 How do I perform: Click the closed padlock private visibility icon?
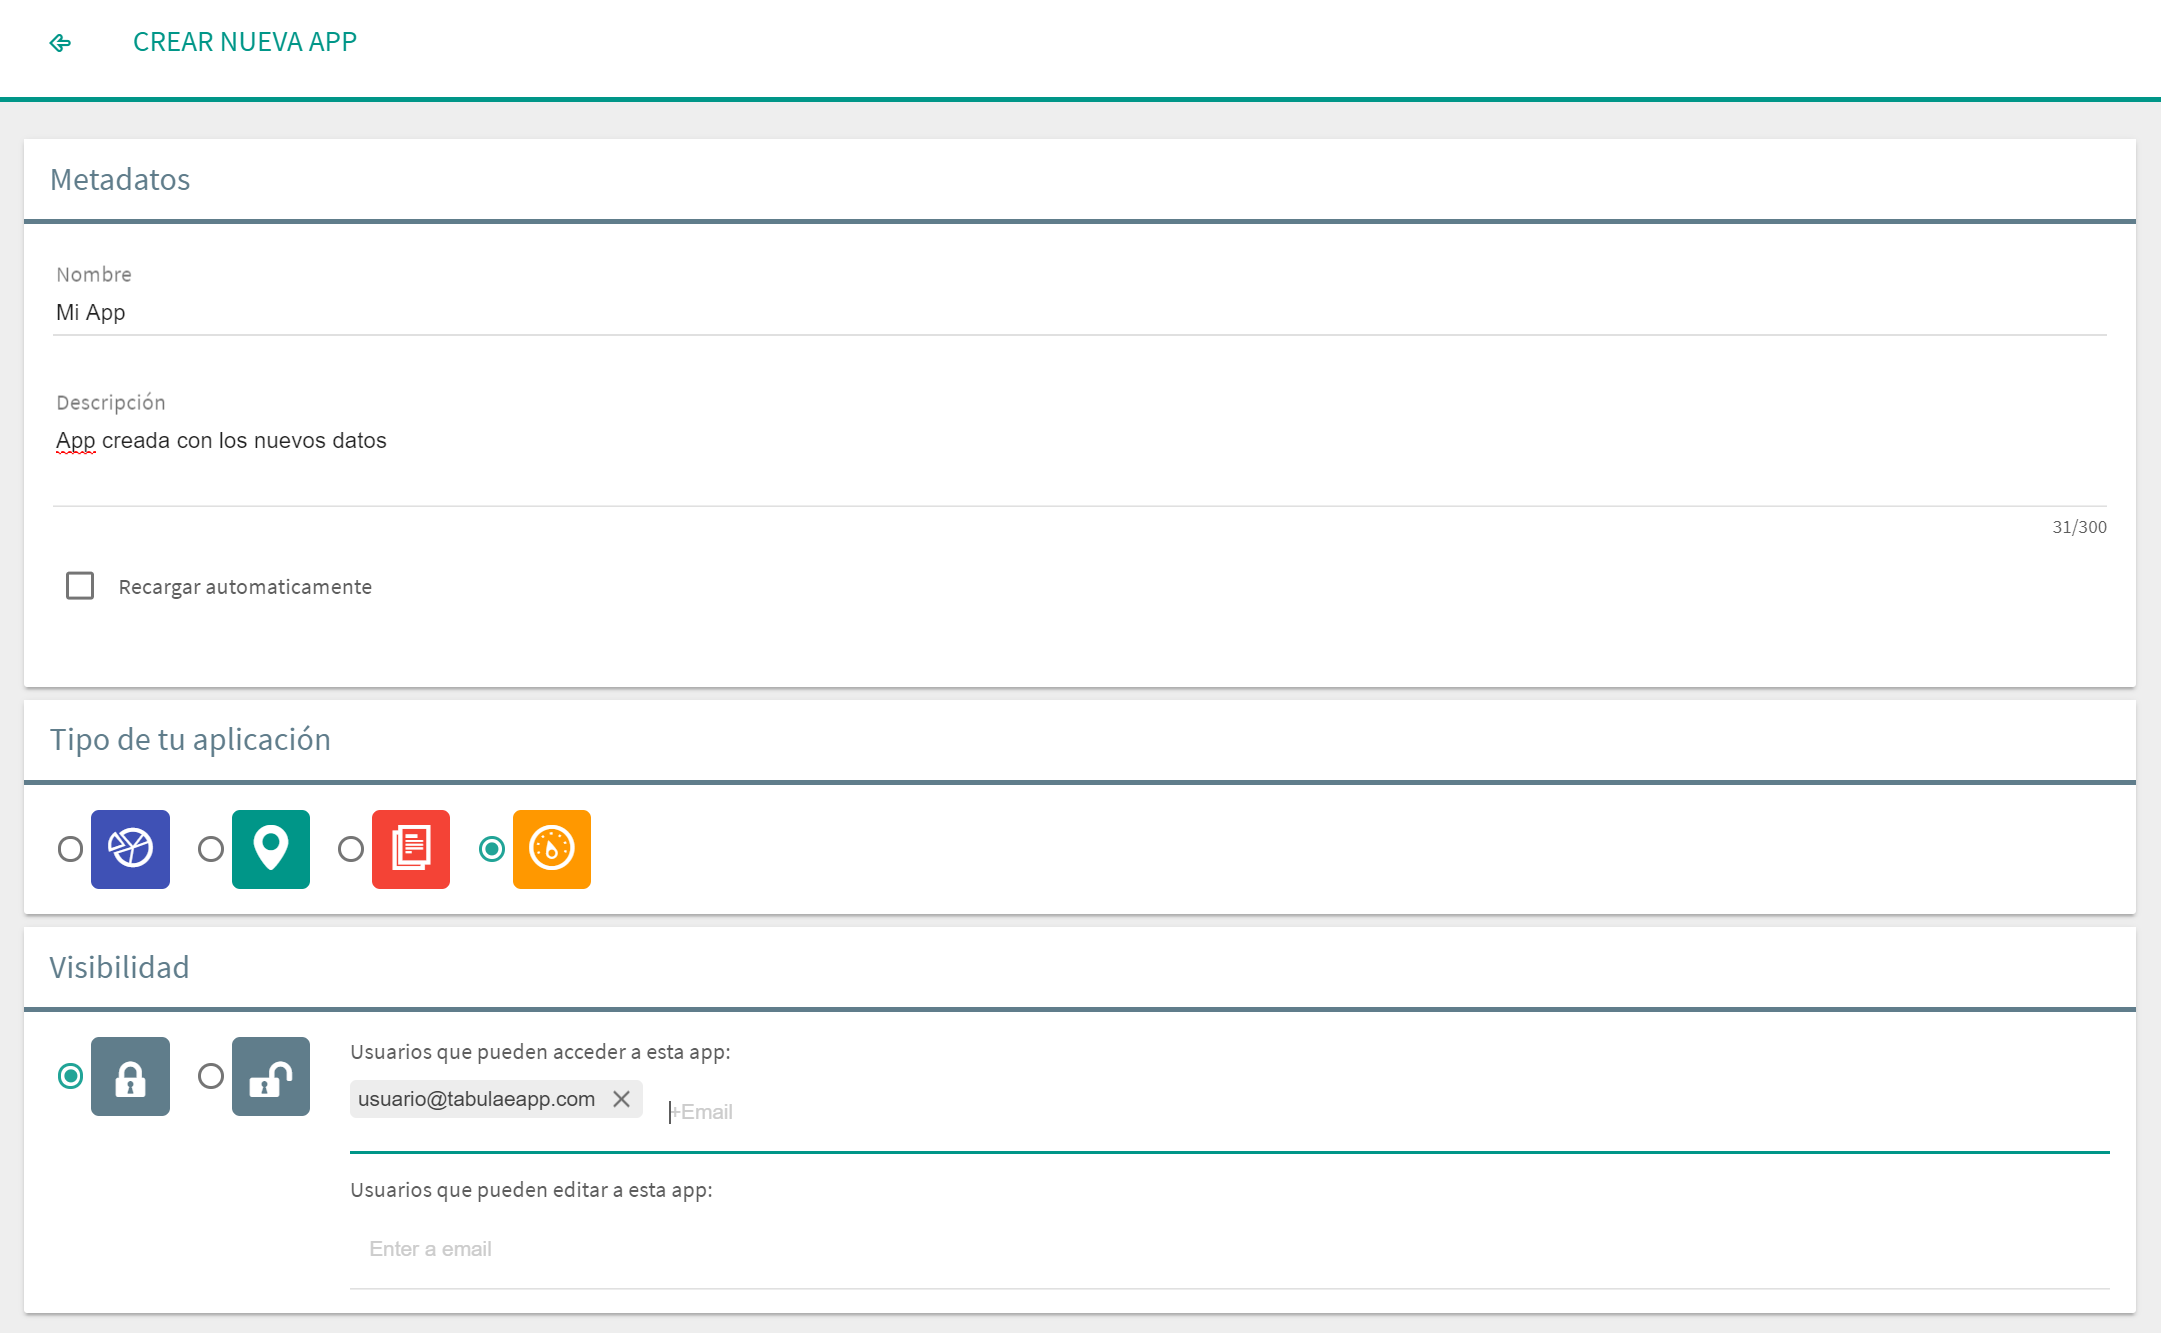tap(130, 1076)
